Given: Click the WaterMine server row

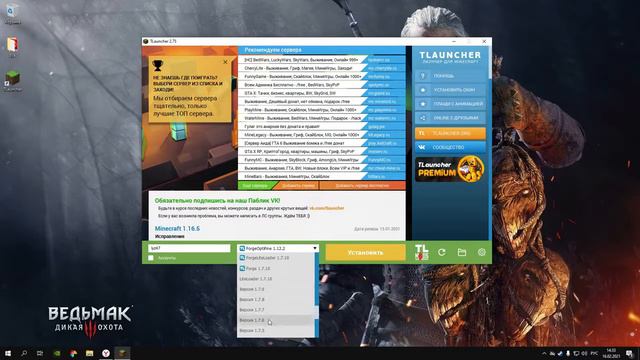Looking at the screenshot, I should tap(322, 118).
